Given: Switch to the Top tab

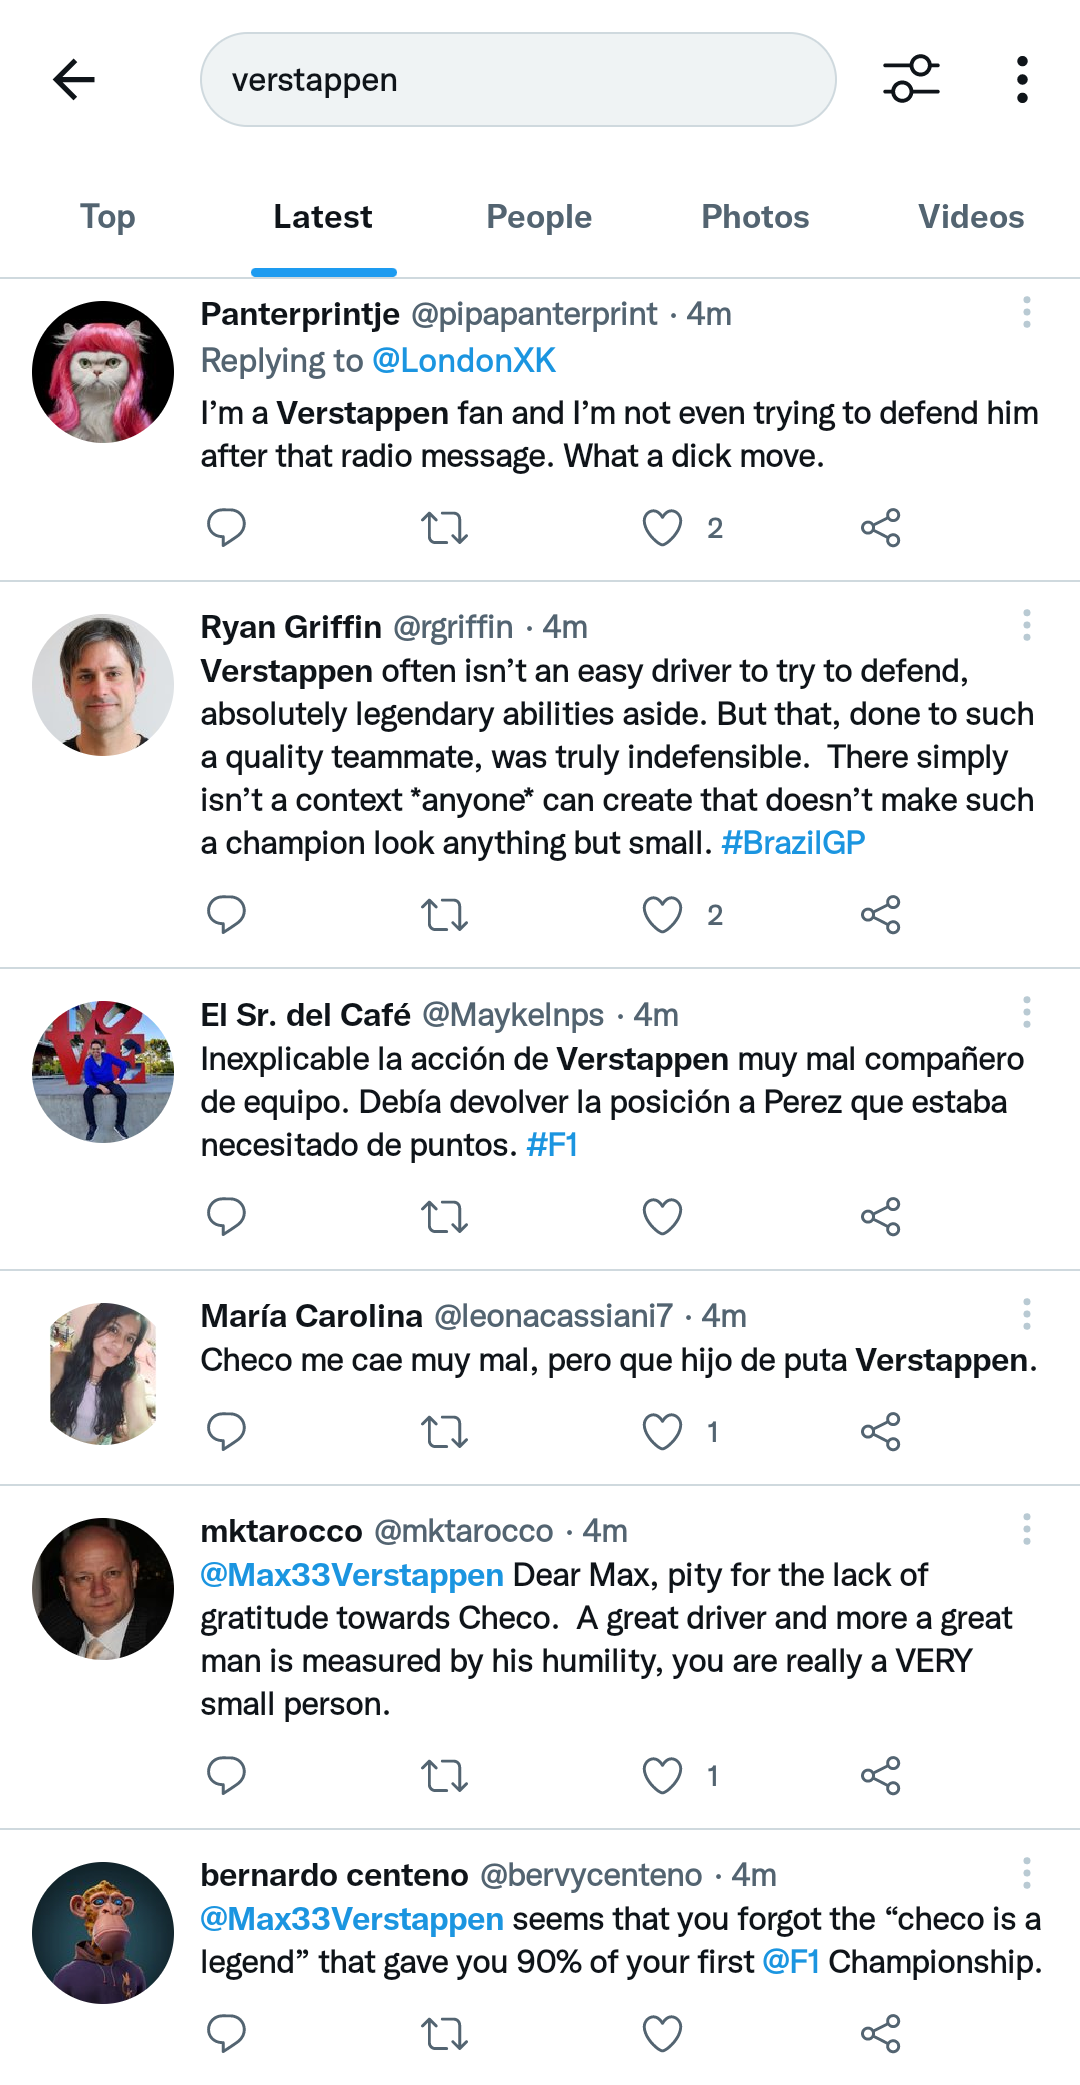Looking at the screenshot, I should point(108,217).
